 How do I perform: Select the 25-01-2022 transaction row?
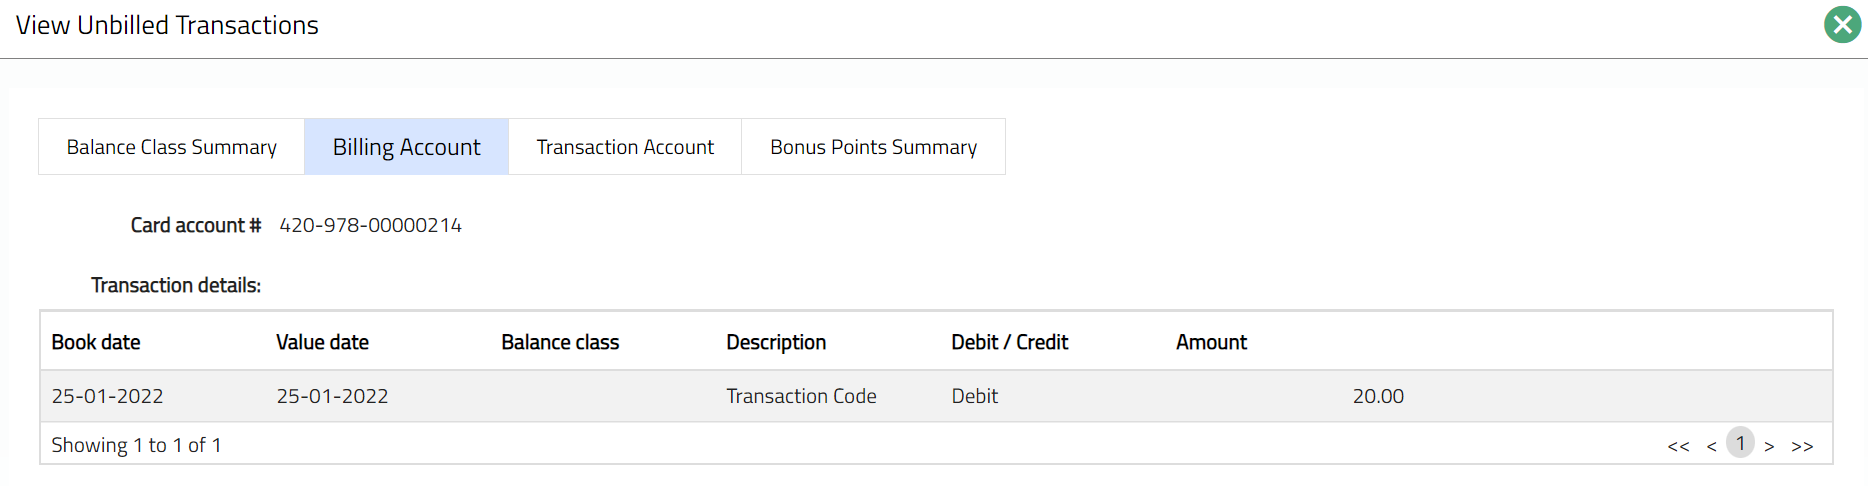point(107,396)
